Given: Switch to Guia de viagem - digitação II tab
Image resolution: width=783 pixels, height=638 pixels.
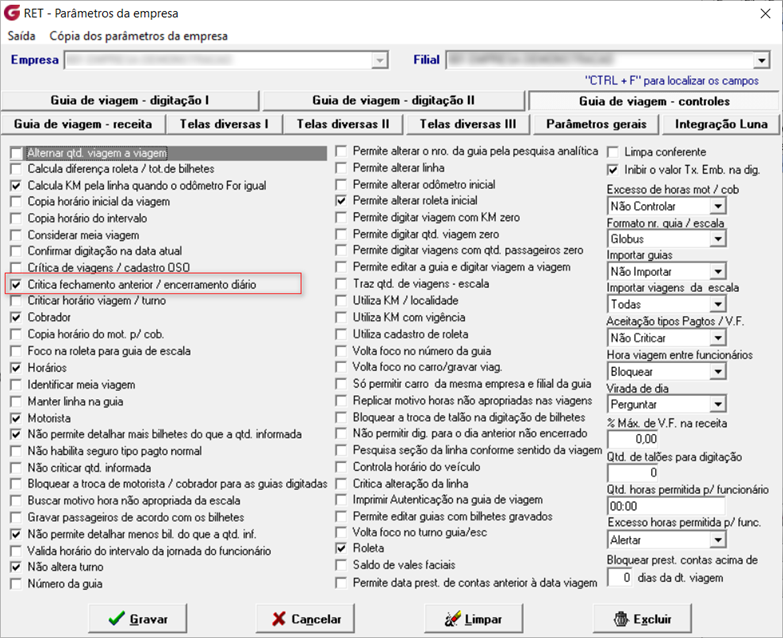Looking at the screenshot, I should pyautogui.click(x=393, y=100).
